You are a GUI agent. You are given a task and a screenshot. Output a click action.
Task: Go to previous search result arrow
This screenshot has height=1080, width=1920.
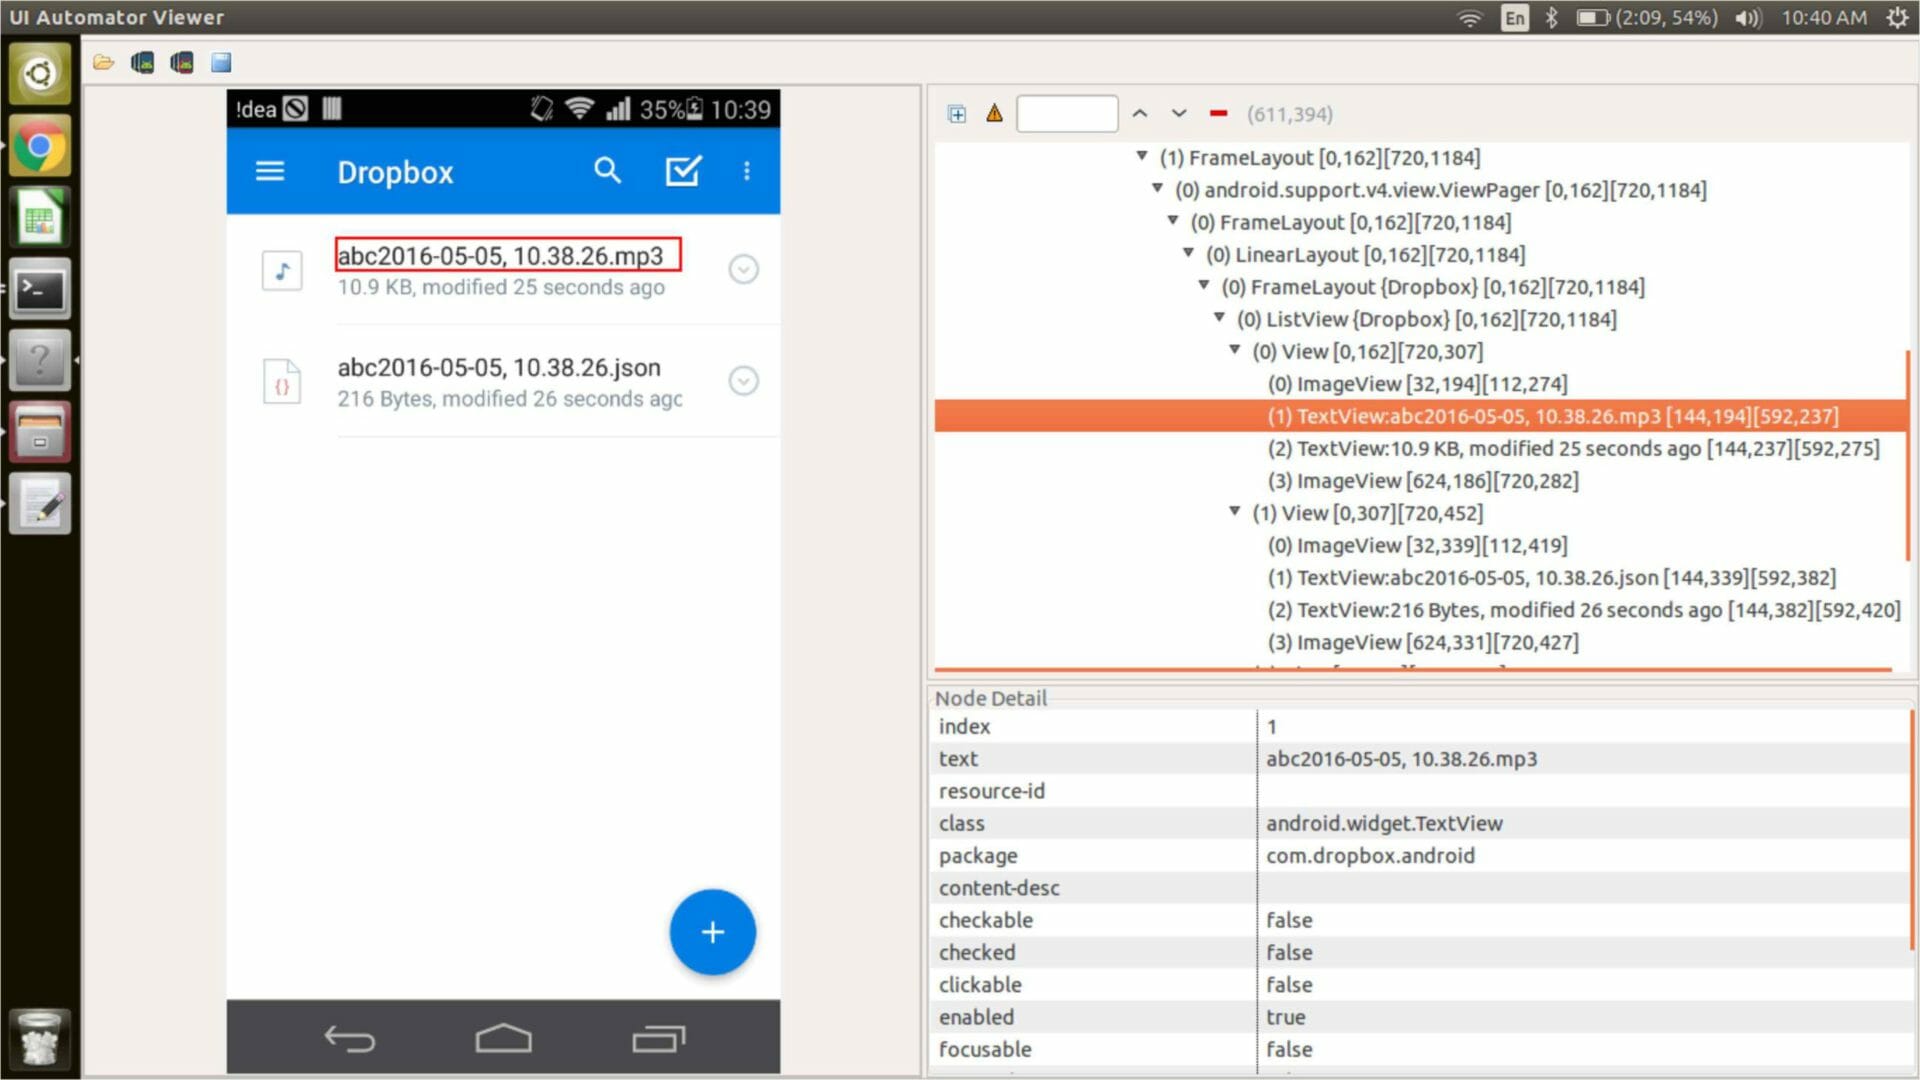[x=1140, y=114]
